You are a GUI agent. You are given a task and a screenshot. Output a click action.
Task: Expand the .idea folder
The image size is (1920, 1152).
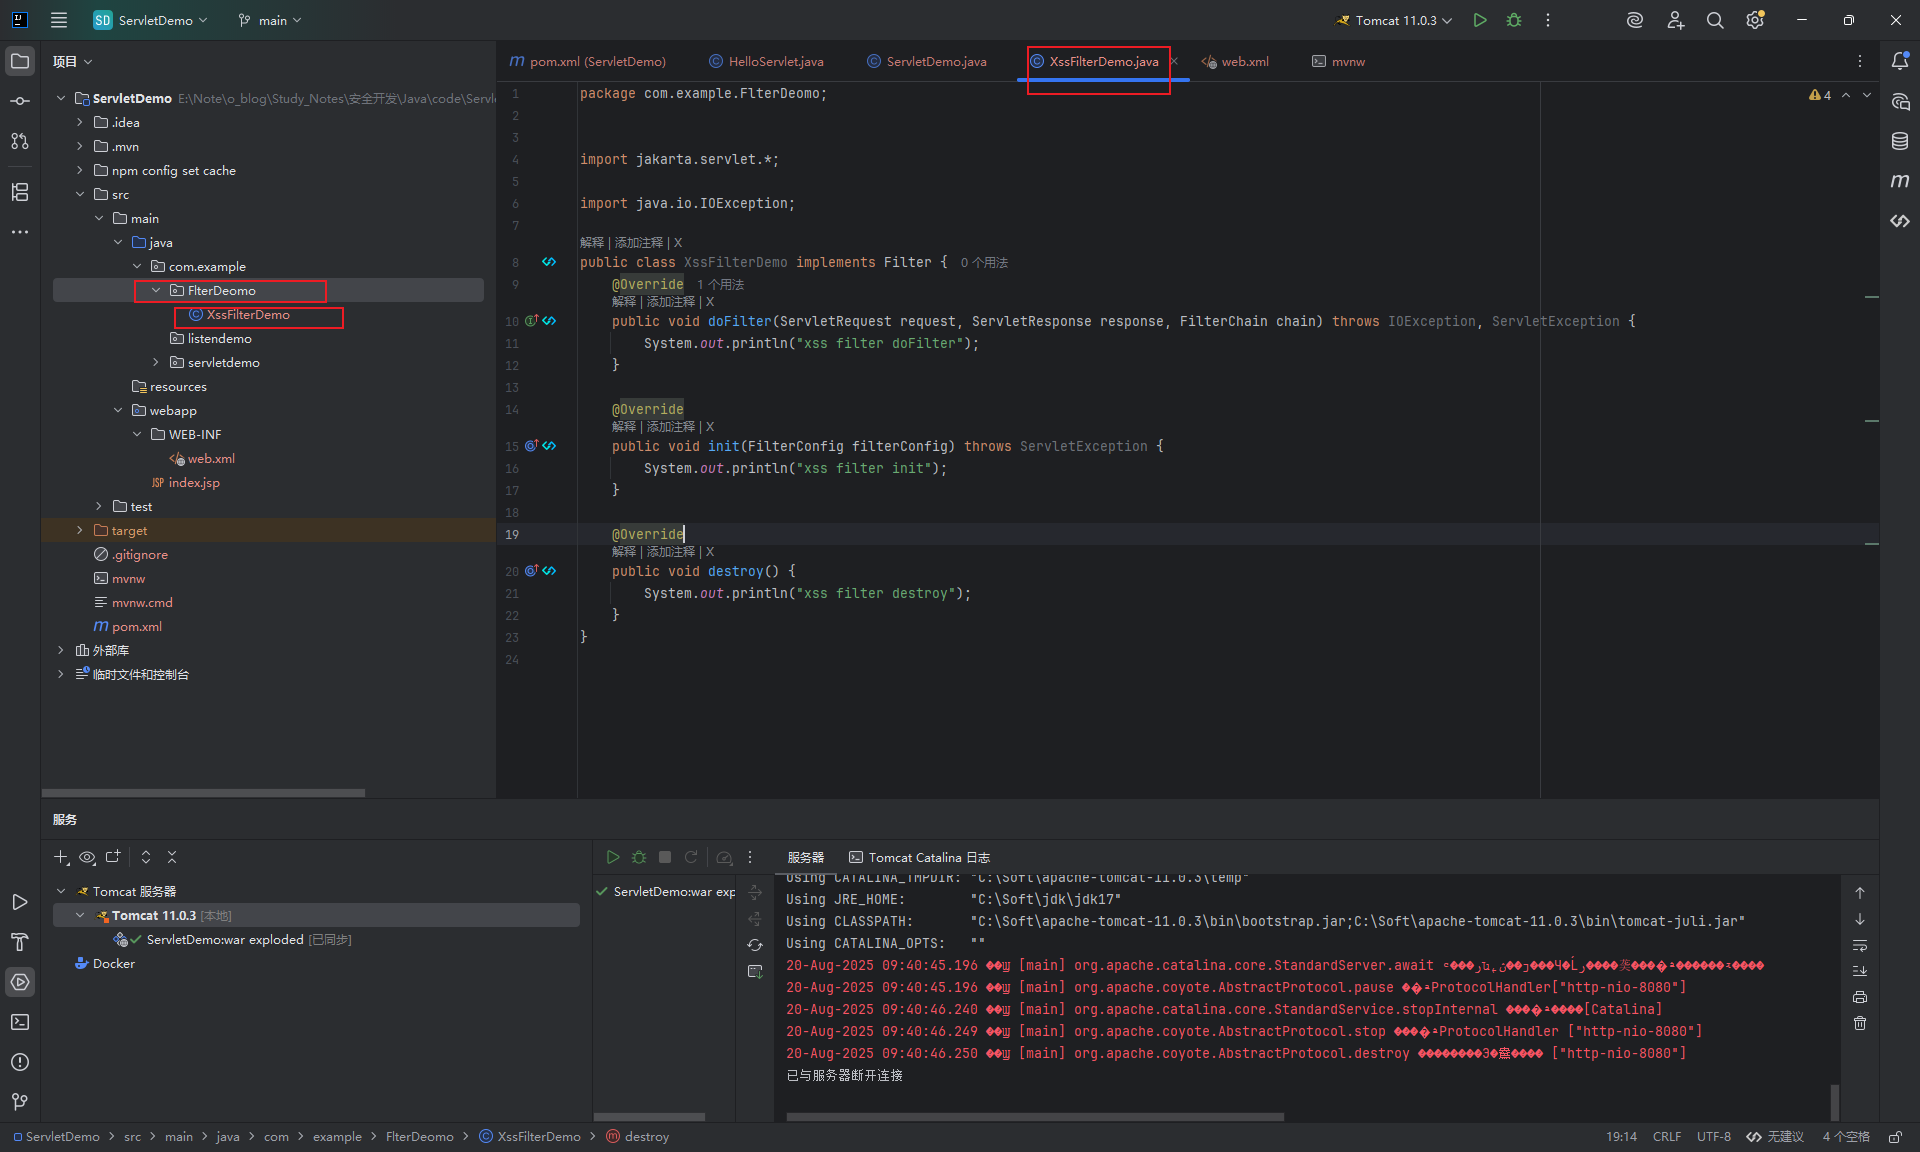coord(80,122)
